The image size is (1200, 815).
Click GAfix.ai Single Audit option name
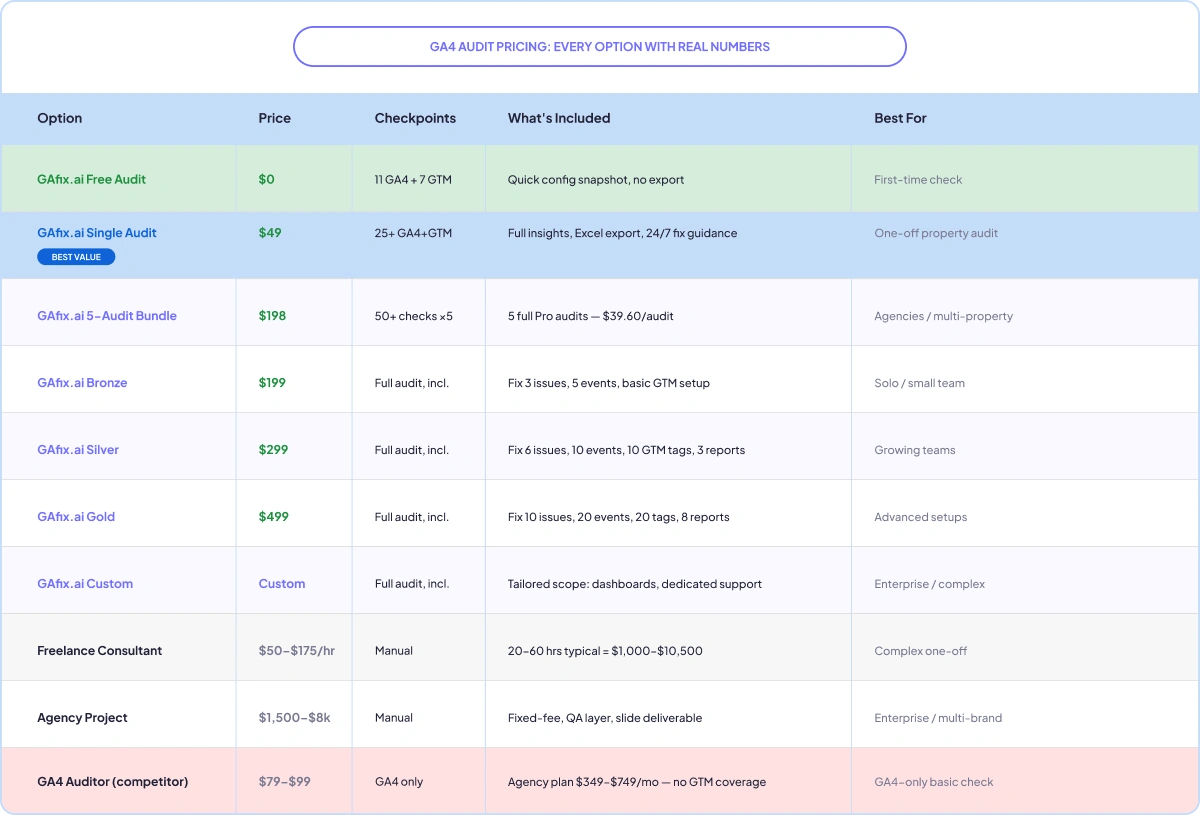tap(97, 233)
